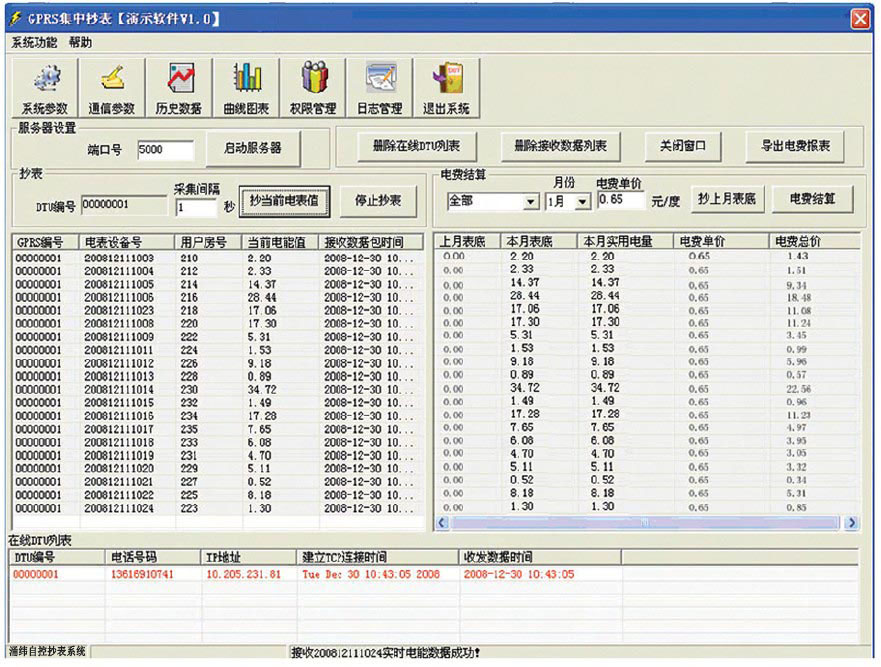Click the 本月表底 column header
Screen dimensions: 881x667
pos(539,242)
